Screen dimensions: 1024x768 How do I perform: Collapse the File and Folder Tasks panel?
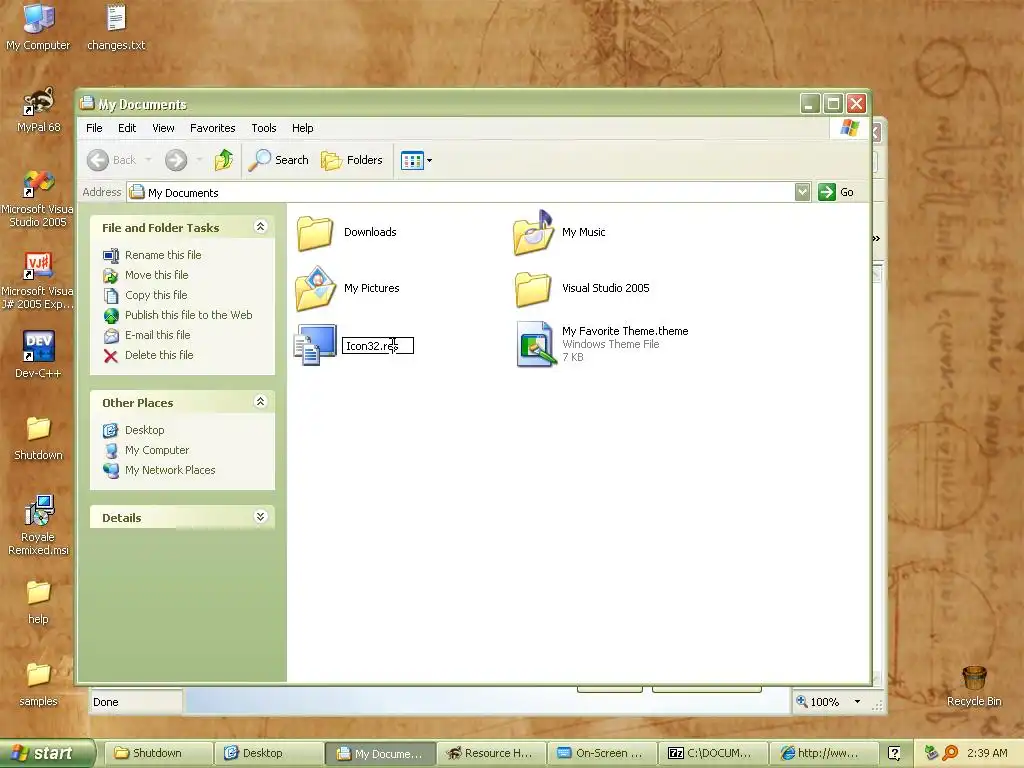tap(261, 227)
